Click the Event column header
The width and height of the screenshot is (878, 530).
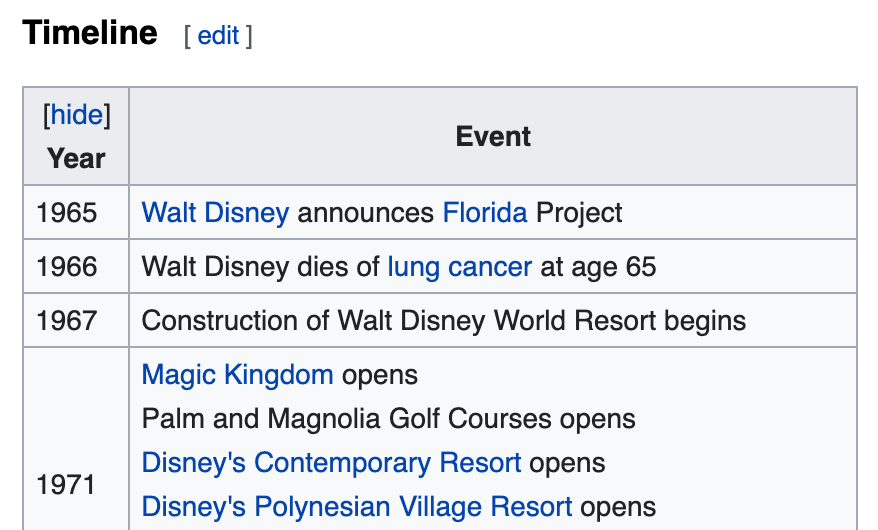[493, 136]
